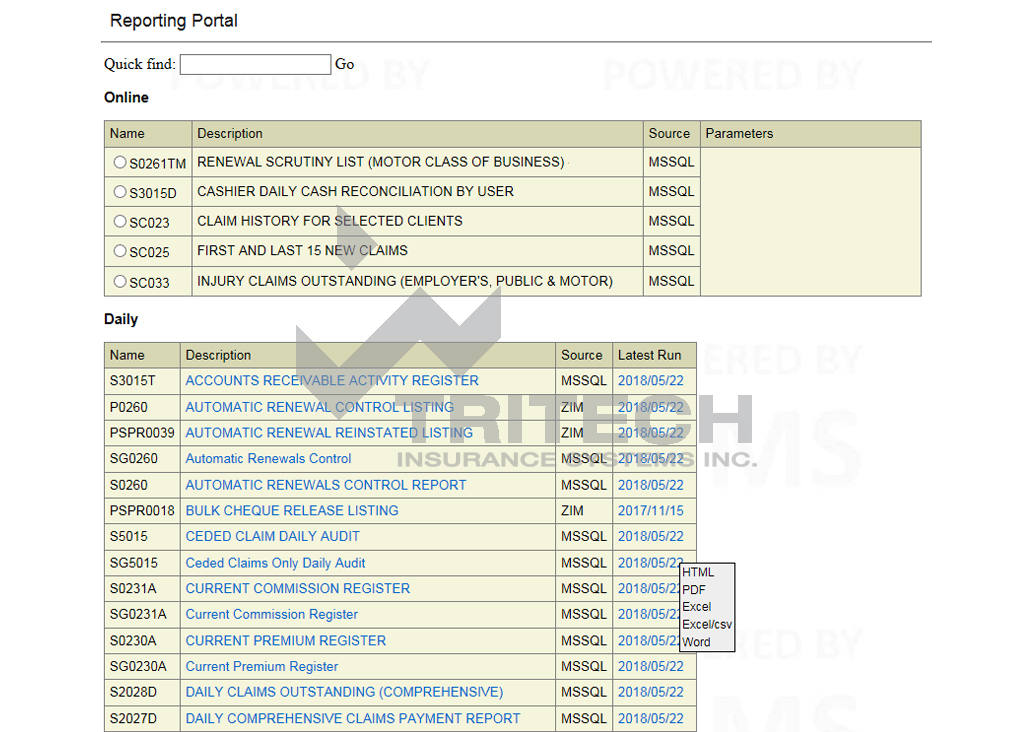The height and width of the screenshot is (732, 1030).
Task: Click ZIM source cell in PSPR0018 row
Action: click(584, 511)
